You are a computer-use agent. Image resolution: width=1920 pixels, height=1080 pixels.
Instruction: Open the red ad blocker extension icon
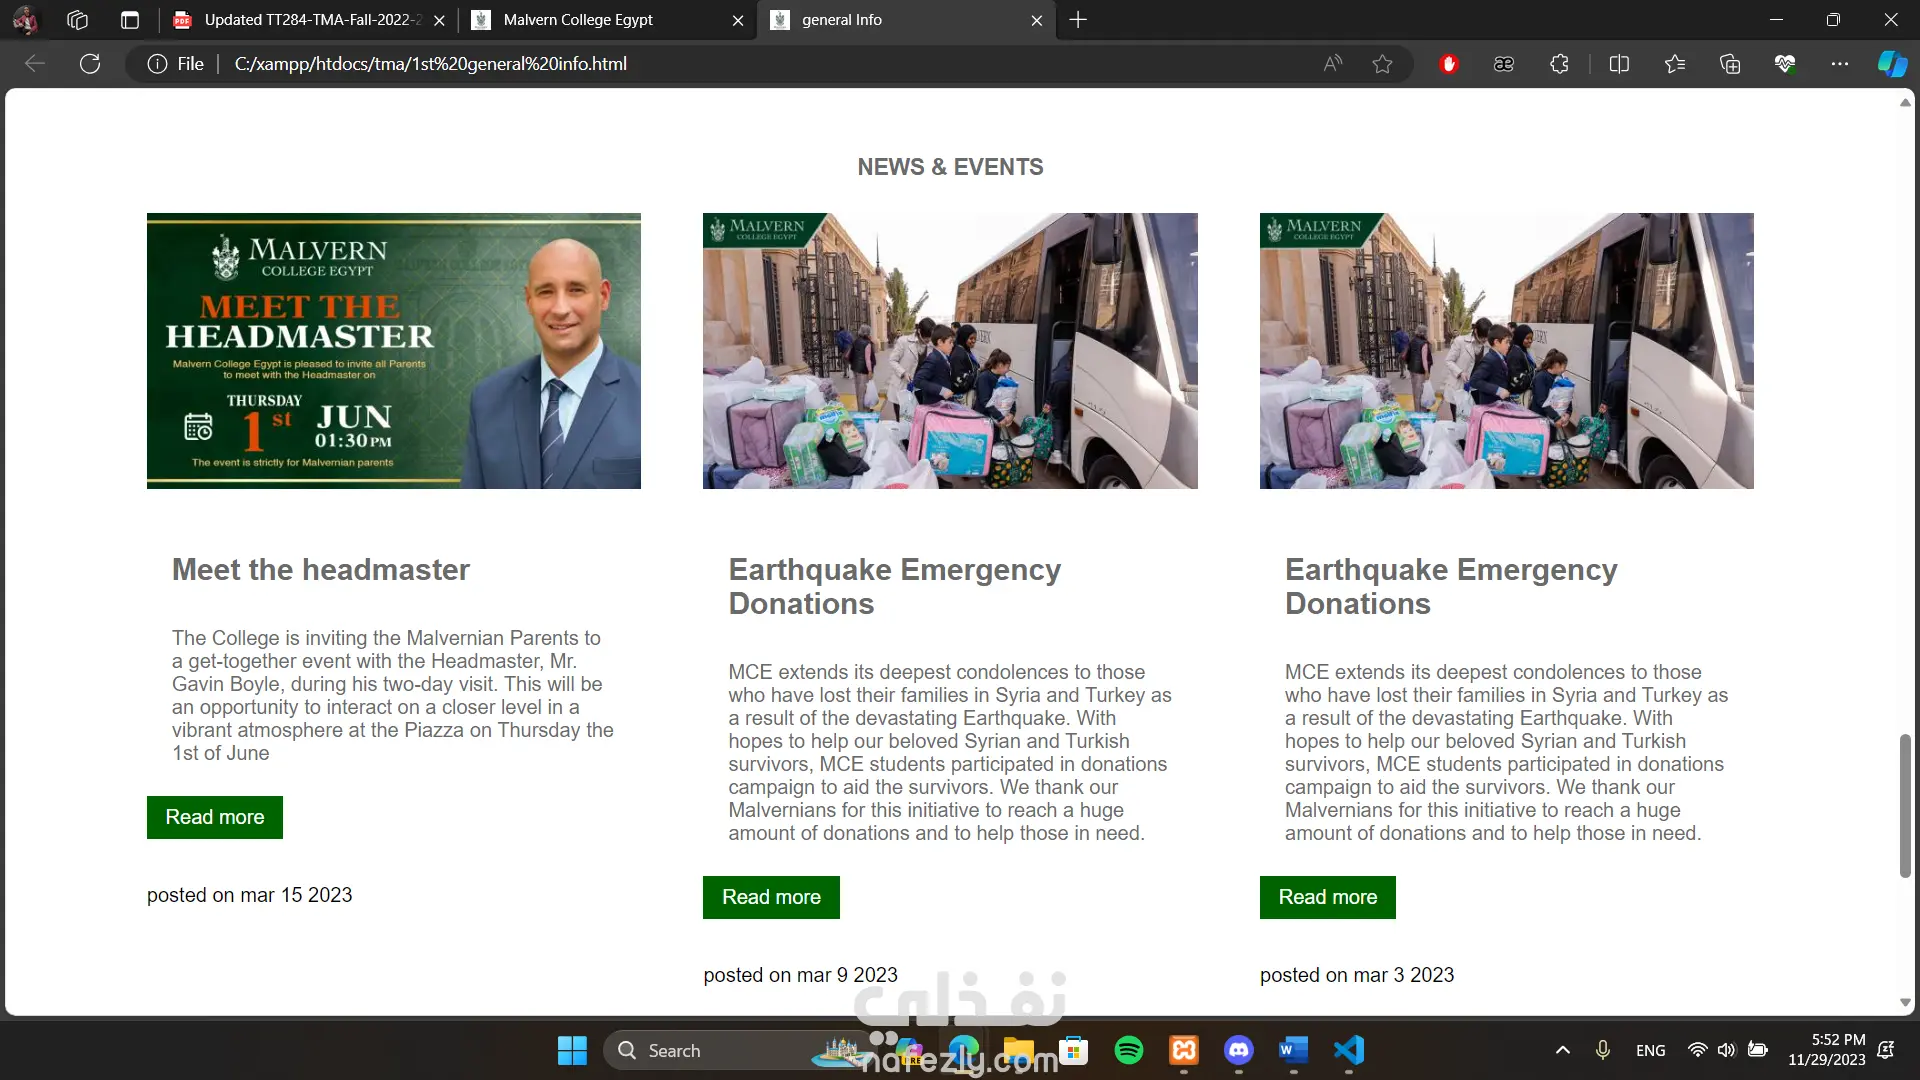click(1449, 64)
